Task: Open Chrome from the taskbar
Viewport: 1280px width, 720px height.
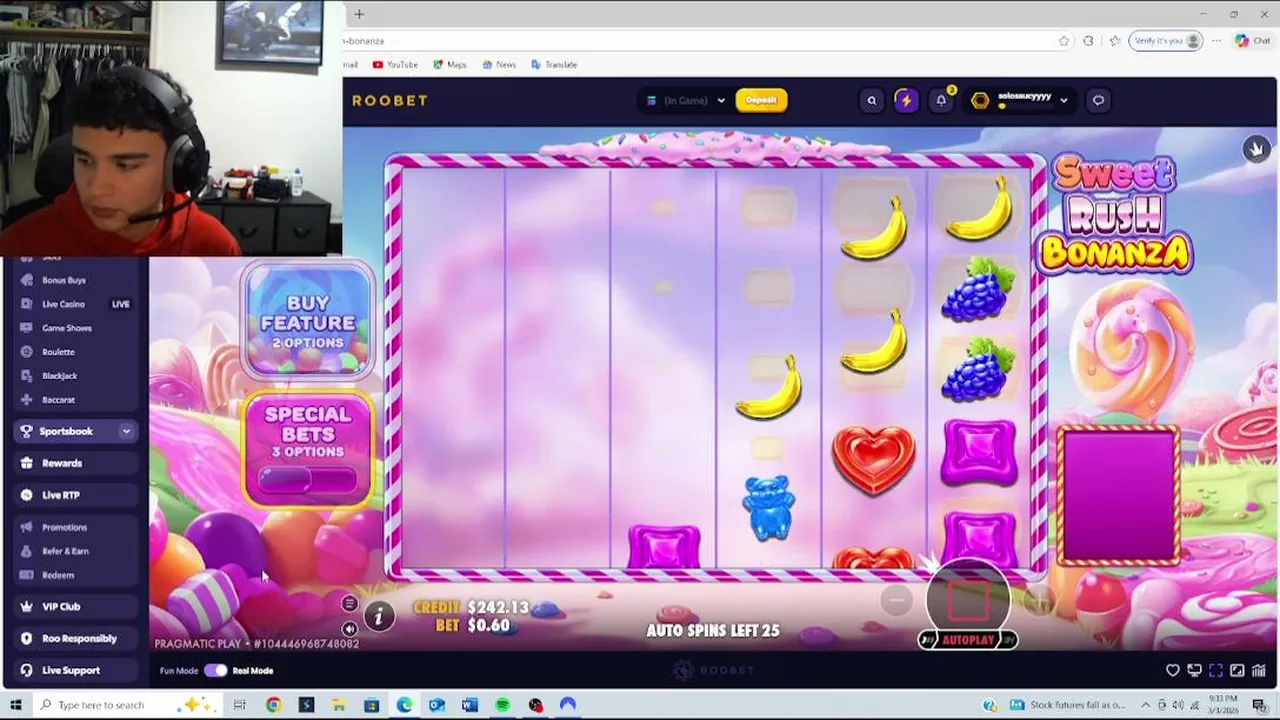Action: (x=273, y=705)
